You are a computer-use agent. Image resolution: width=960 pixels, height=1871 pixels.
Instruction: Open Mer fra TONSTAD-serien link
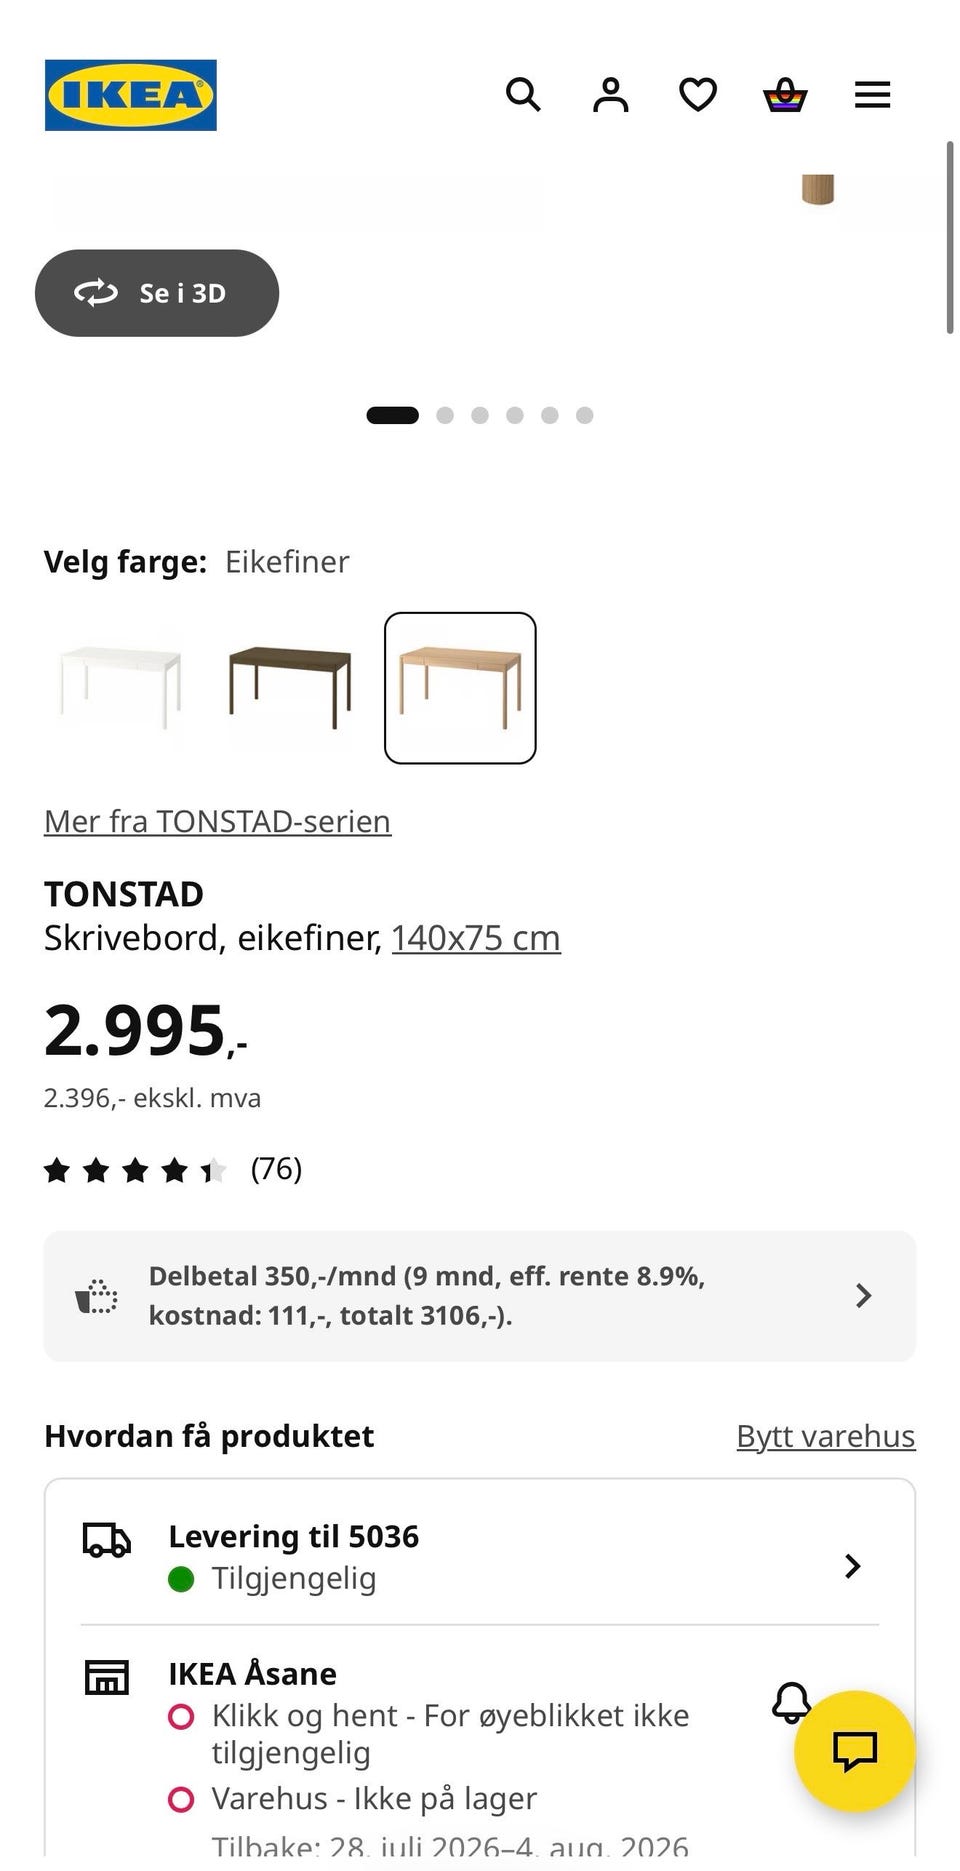(x=217, y=821)
